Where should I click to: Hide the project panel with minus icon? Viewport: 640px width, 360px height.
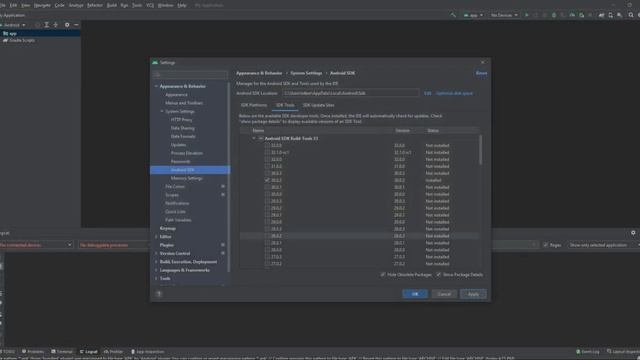[76, 25]
